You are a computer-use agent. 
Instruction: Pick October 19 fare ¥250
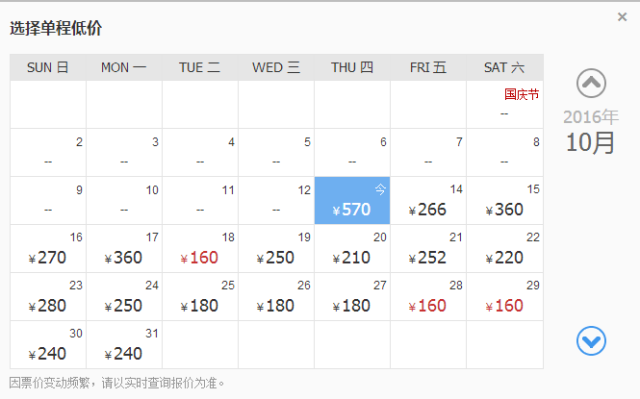(276, 248)
